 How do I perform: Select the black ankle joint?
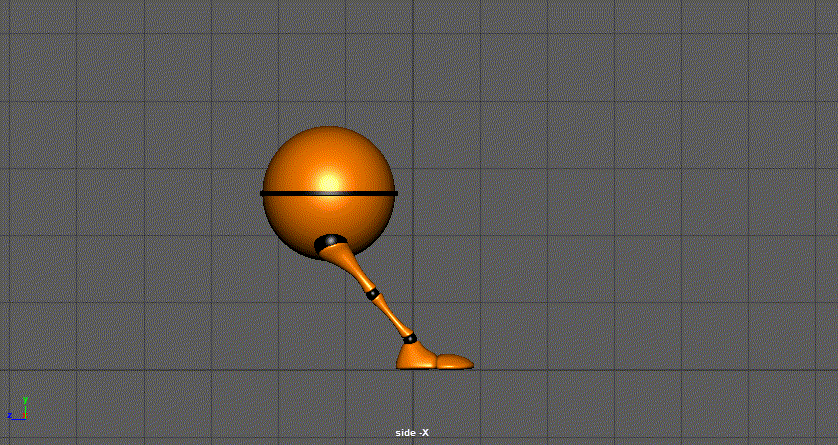[x=409, y=338]
